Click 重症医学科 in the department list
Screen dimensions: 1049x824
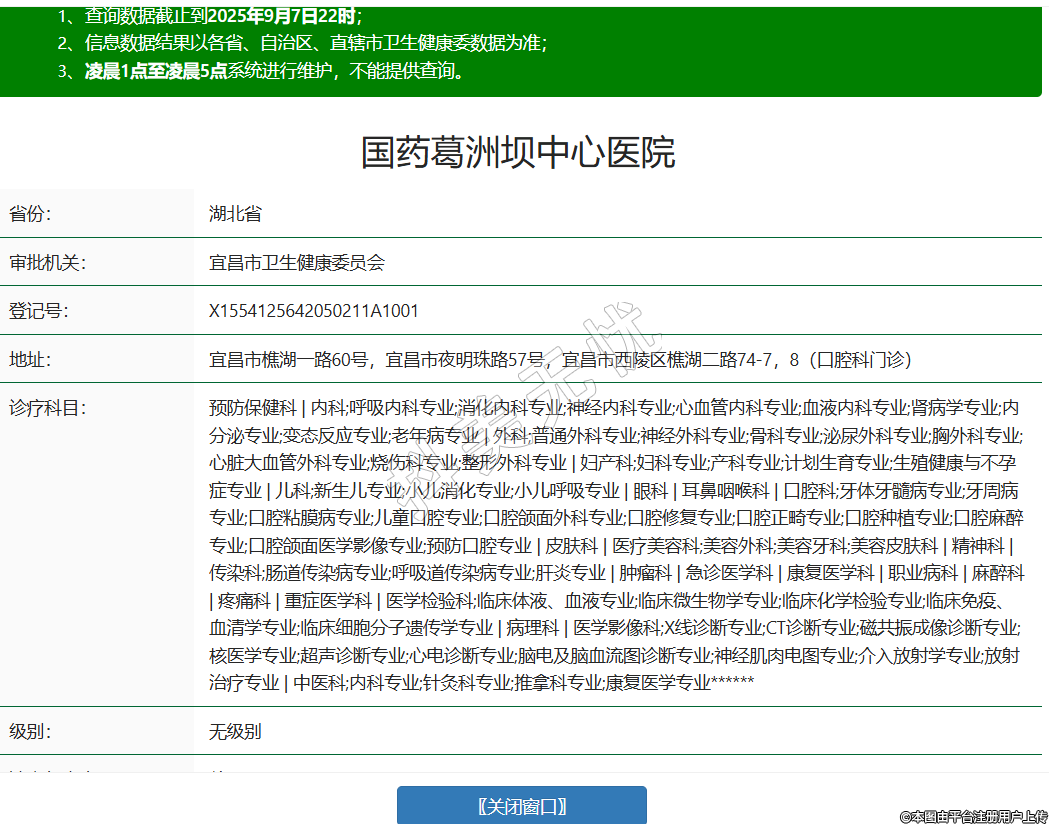pos(328,601)
